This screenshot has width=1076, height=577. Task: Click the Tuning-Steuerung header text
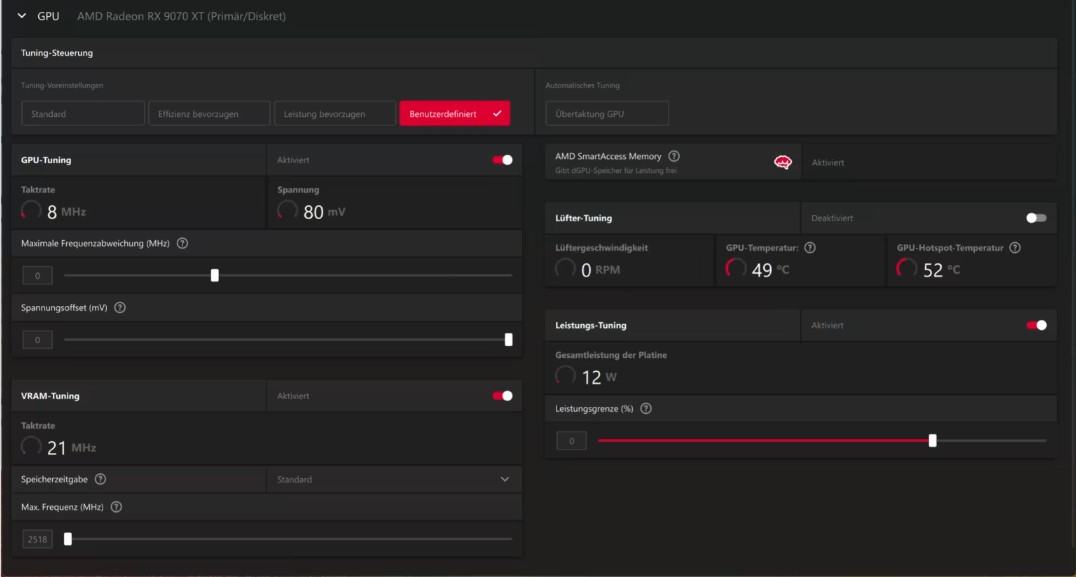[x=57, y=53]
